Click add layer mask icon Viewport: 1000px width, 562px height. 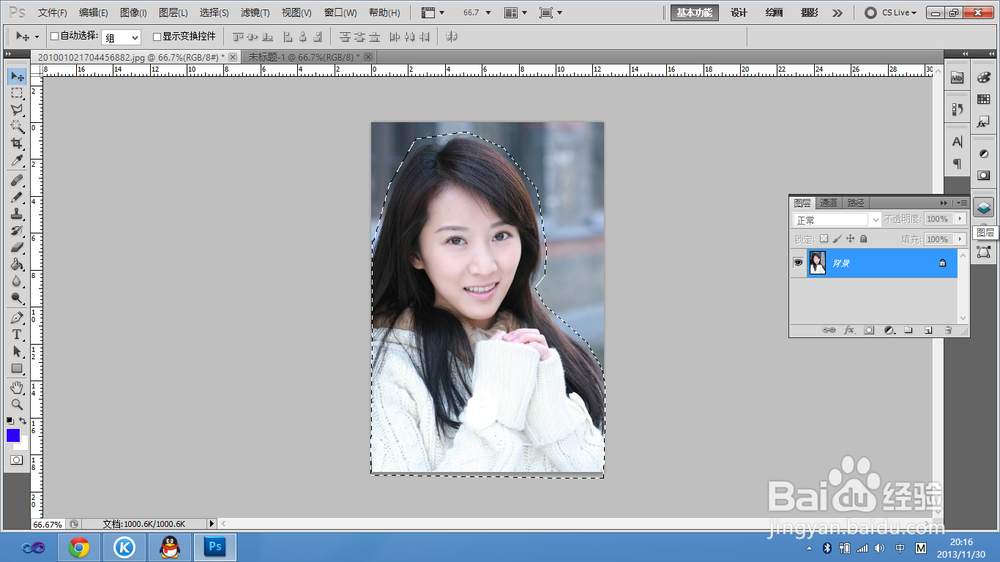(869, 330)
